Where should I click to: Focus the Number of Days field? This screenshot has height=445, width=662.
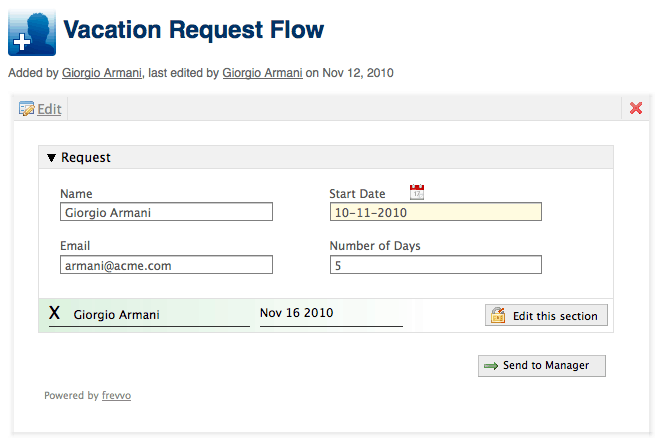click(436, 265)
